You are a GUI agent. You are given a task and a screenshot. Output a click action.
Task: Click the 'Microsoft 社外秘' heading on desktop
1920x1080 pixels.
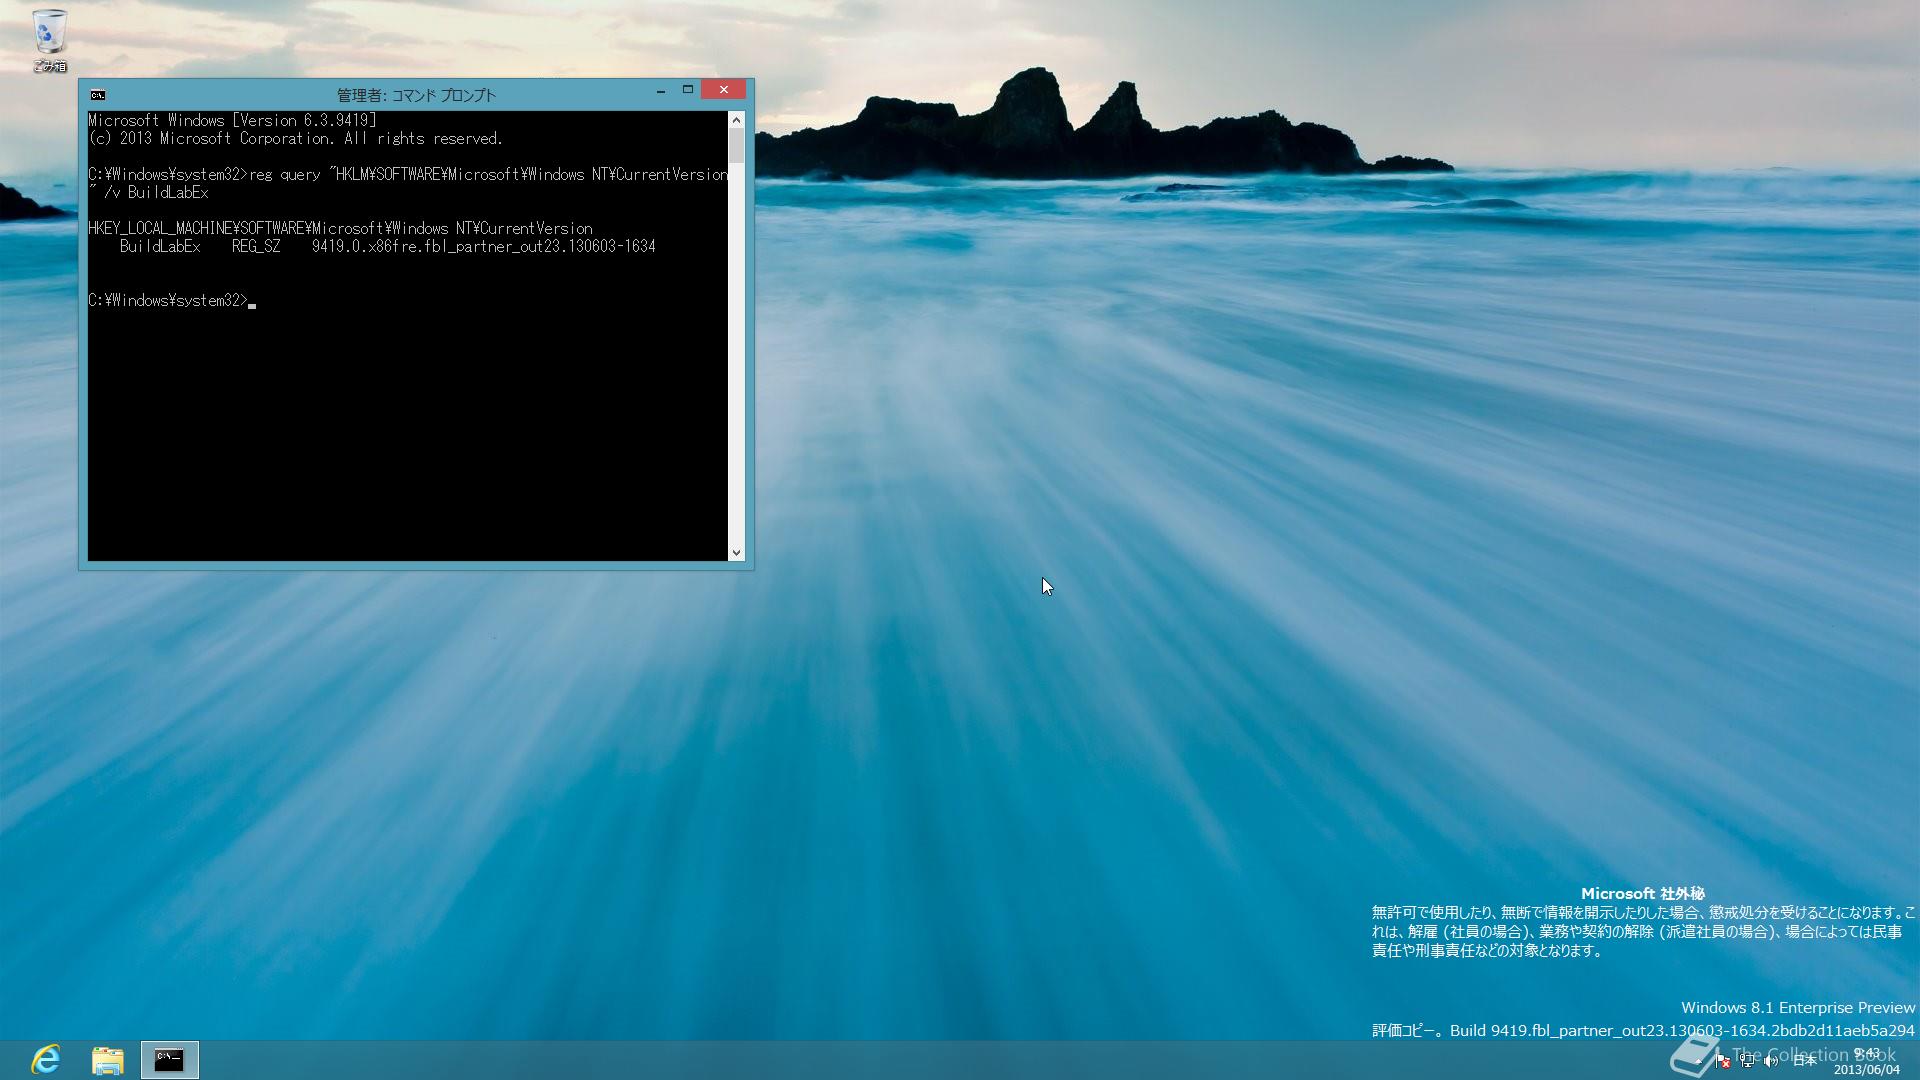(x=1643, y=893)
